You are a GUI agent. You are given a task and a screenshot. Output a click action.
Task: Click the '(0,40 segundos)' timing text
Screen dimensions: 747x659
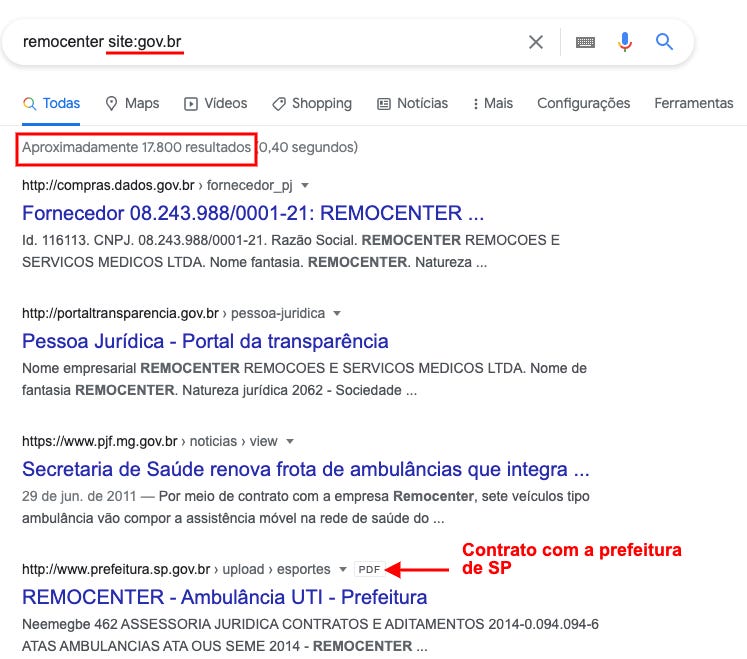pos(308,147)
